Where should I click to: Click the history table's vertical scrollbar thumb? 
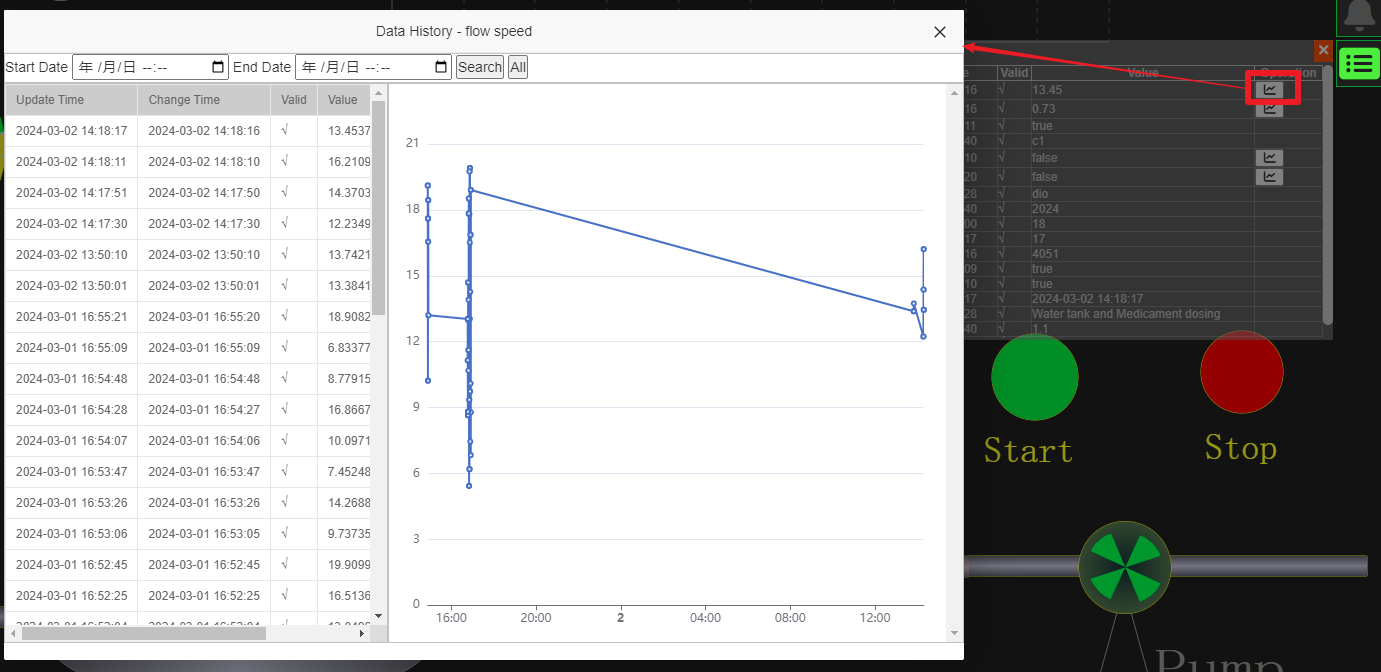[x=378, y=208]
